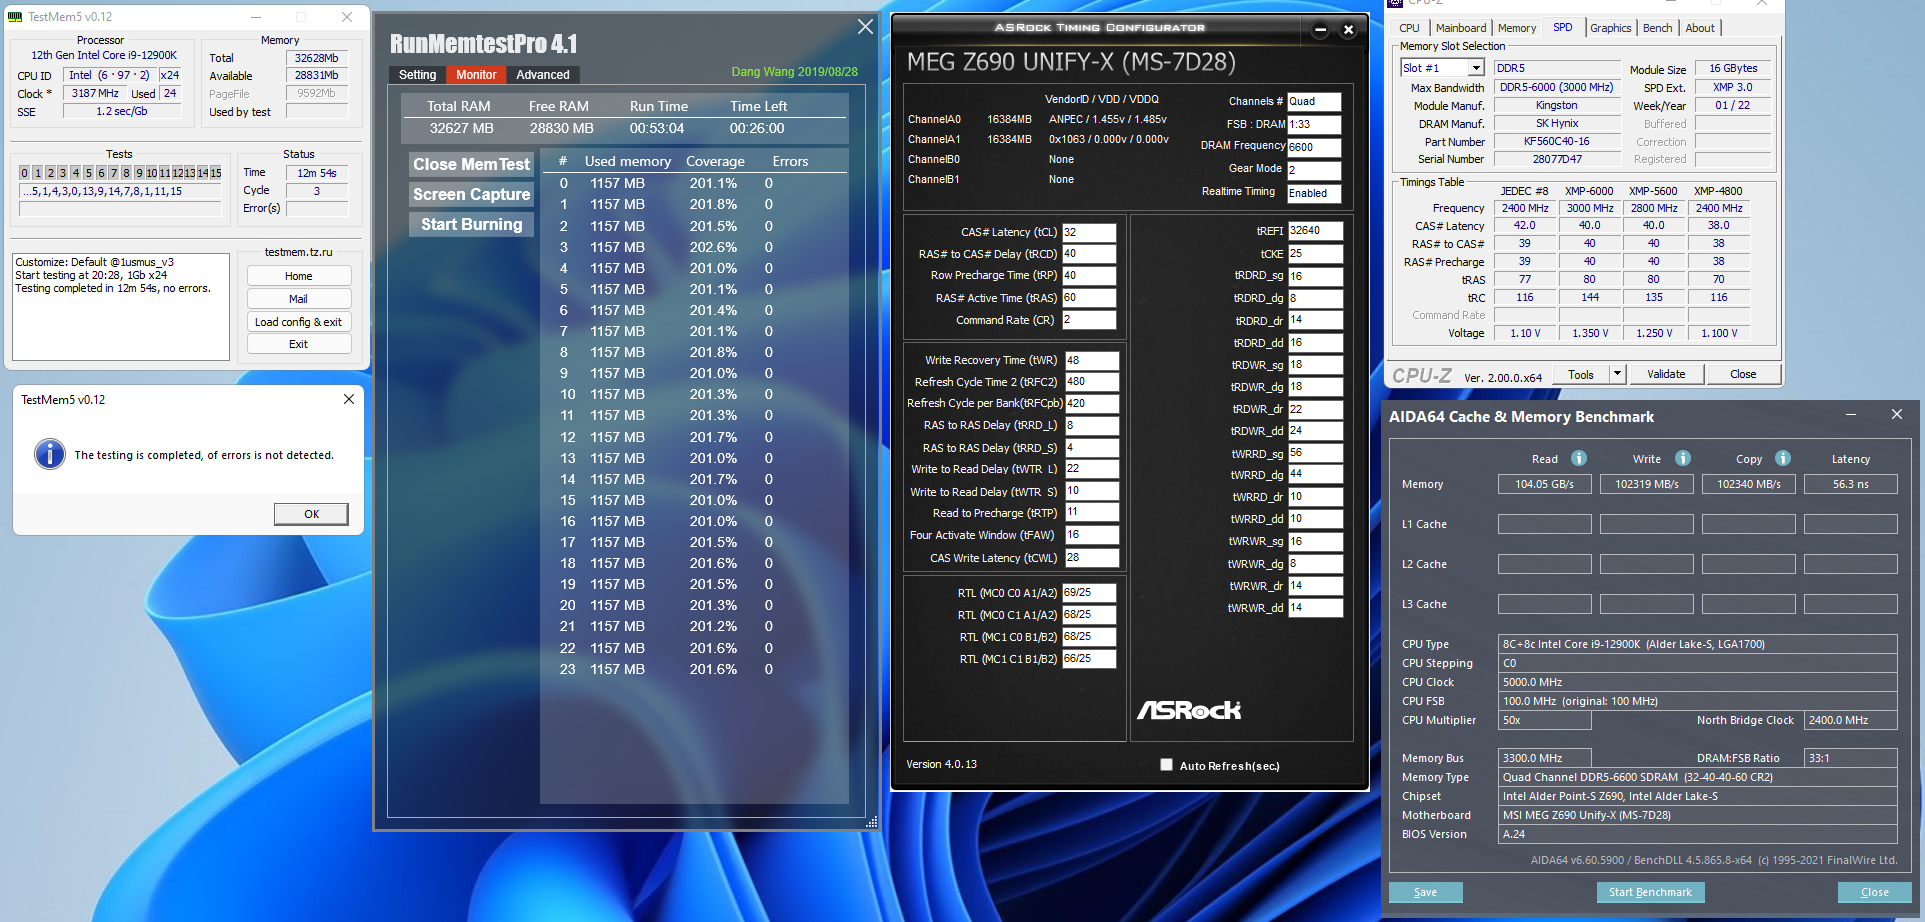This screenshot has width=1925, height=922.
Task: Click the DRAM Frequency field showing 6600
Action: click(x=1314, y=147)
